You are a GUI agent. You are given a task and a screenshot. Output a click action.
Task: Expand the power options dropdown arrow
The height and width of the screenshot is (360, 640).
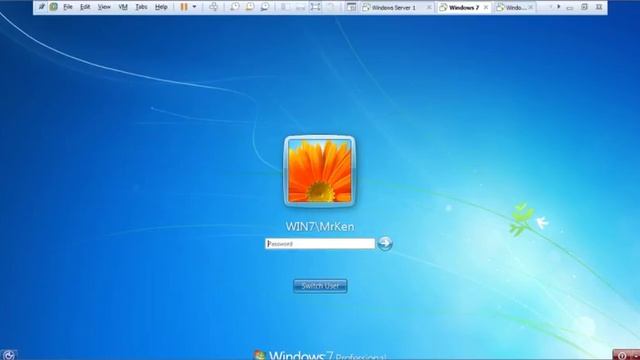(194, 7)
